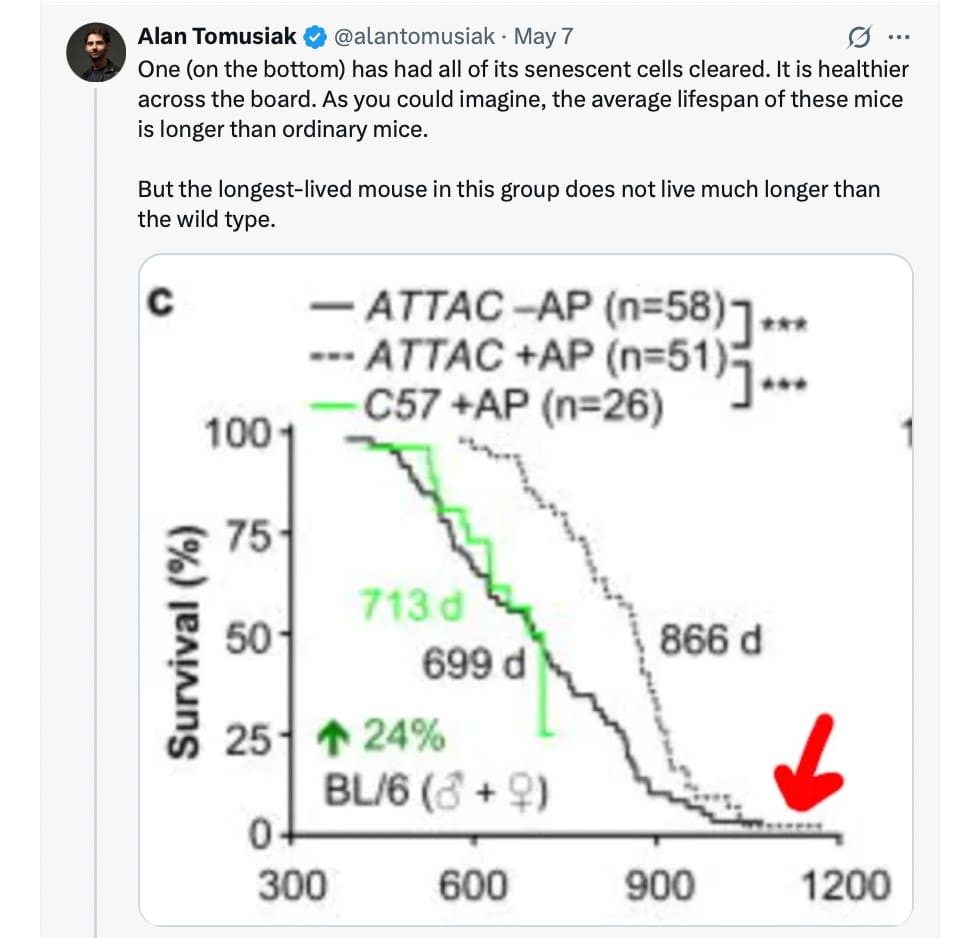
Task: Click the ATTAC +AP (n=51) legend entry
Action: click(518, 355)
